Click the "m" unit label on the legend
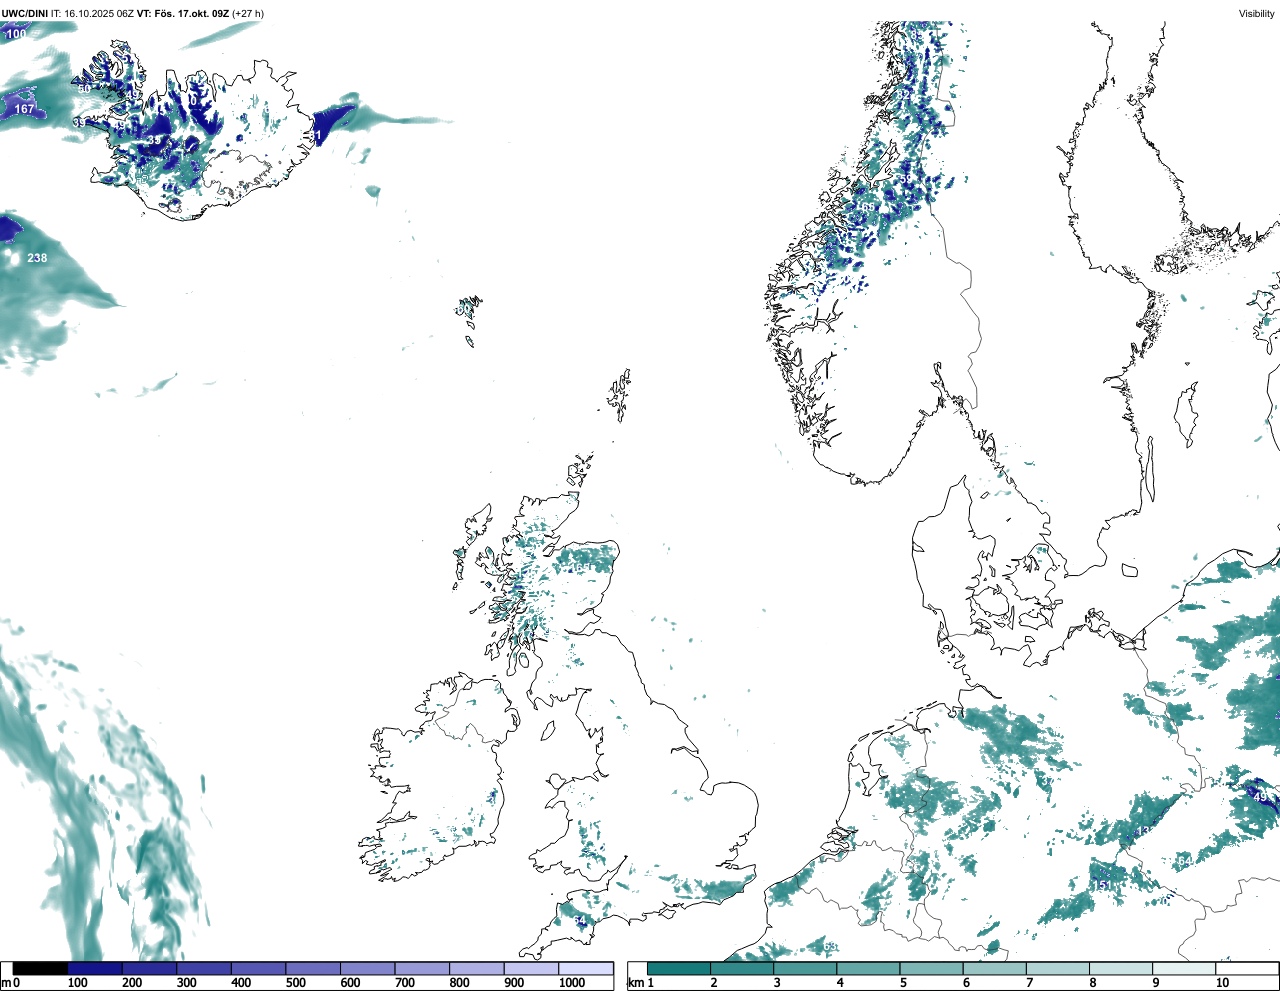The width and height of the screenshot is (1280, 991). click(6, 984)
